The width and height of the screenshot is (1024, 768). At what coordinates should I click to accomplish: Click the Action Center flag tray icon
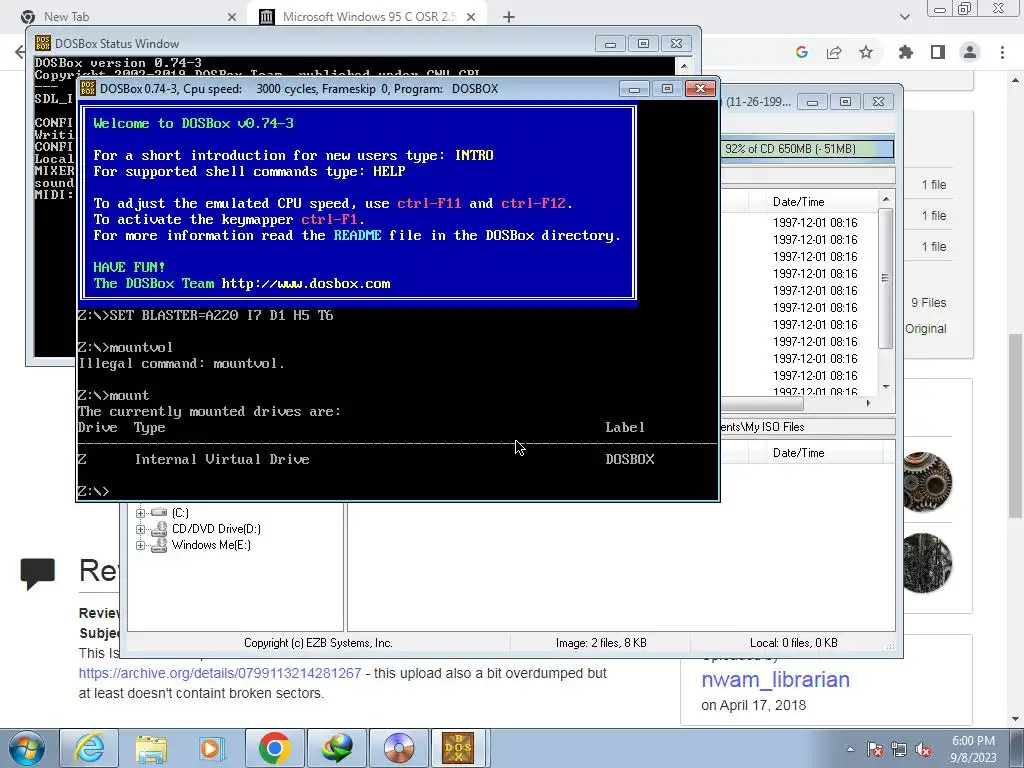click(x=874, y=749)
